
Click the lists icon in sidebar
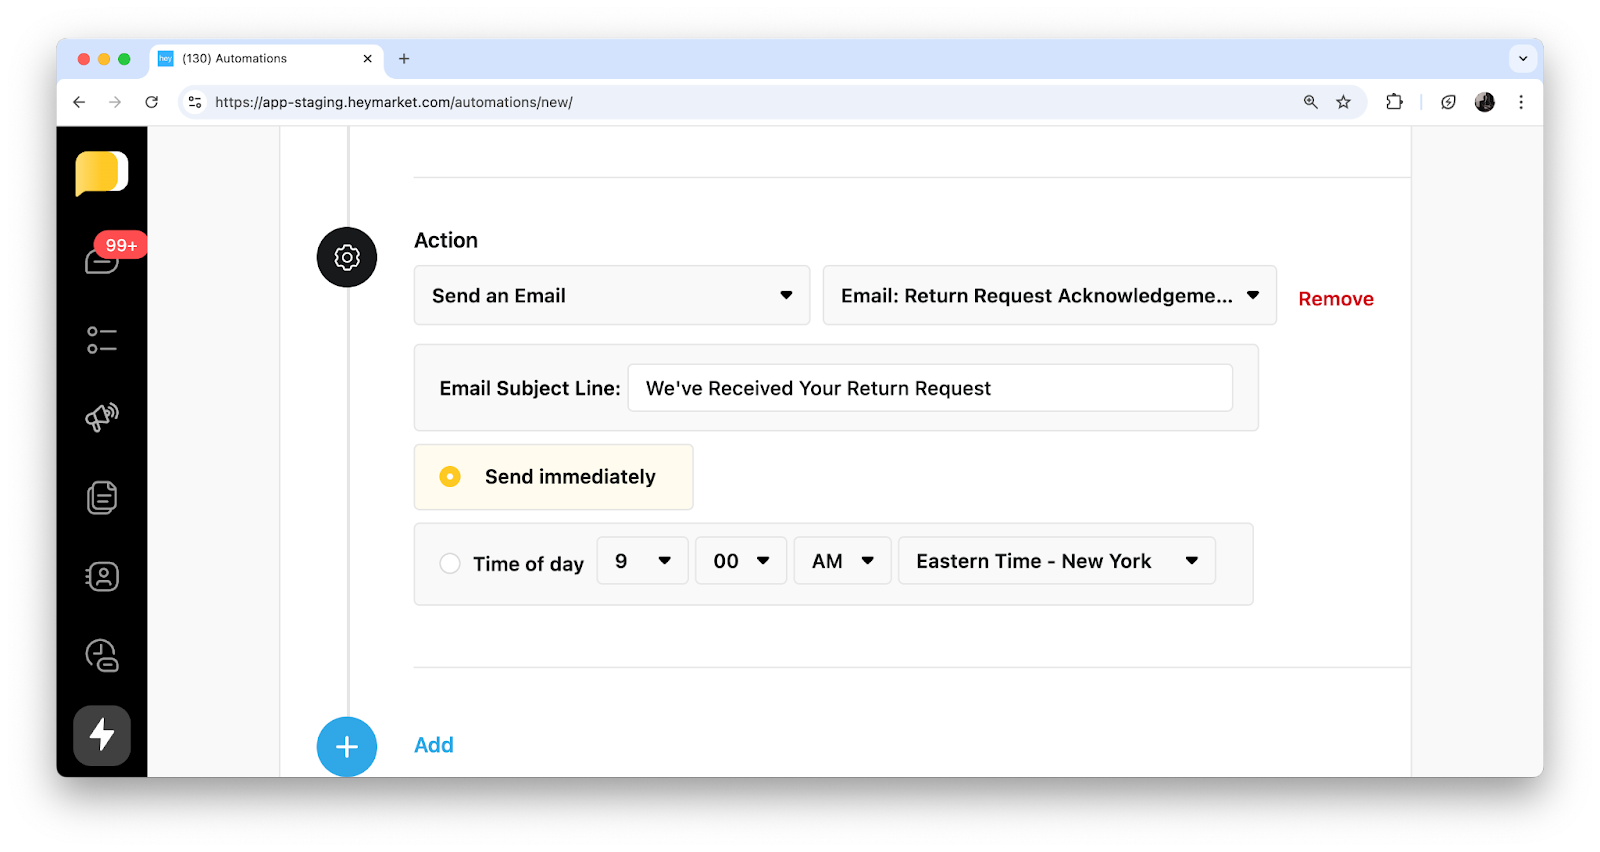point(102,340)
